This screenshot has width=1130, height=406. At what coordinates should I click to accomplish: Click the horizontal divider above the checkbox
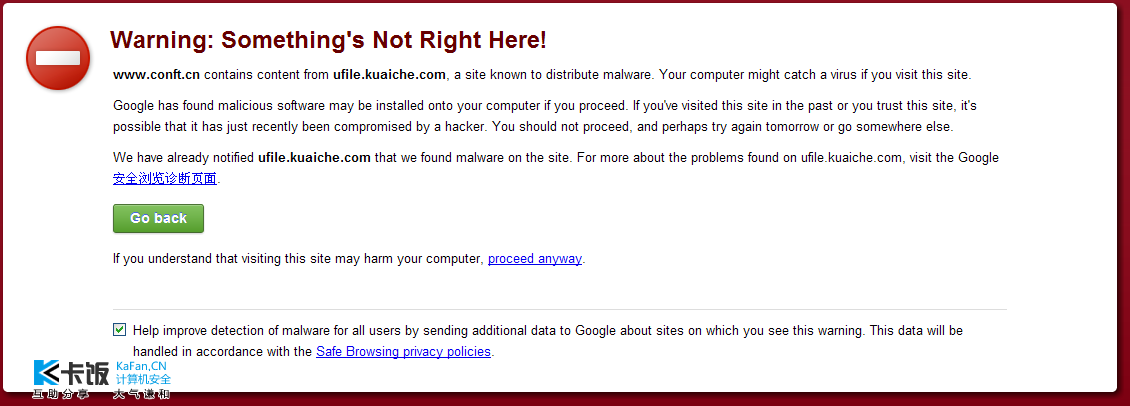tap(560, 309)
